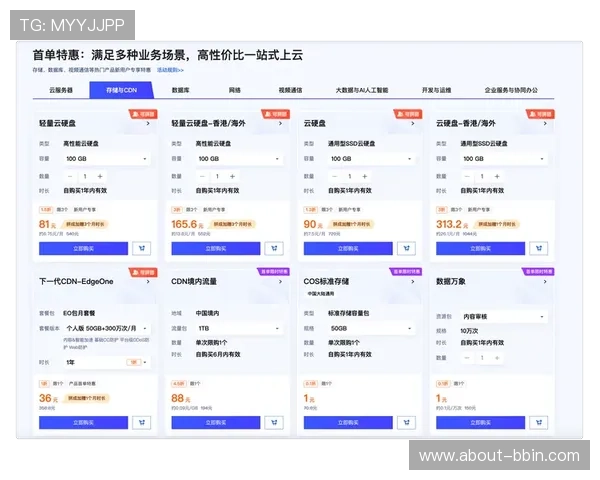Increase quantity for 云硬盘 card
Image resolution: width=600 pixels, height=480 pixels.
[x=365, y=176]
